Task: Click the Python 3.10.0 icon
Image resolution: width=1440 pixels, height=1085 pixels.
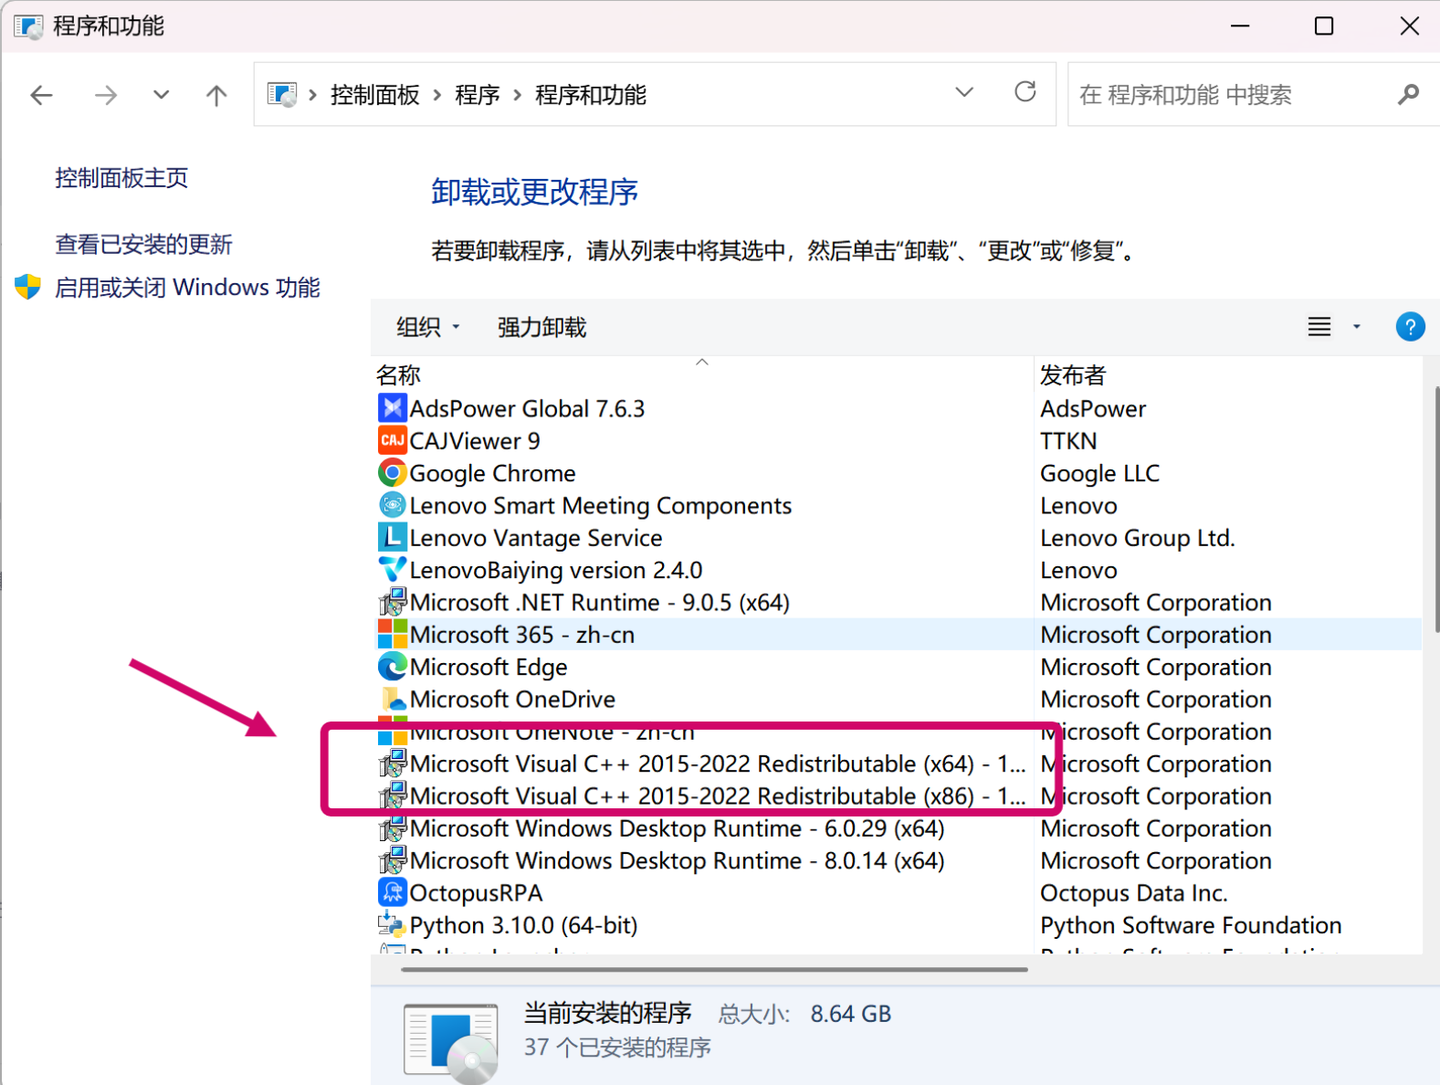Action: coord(392,925)
